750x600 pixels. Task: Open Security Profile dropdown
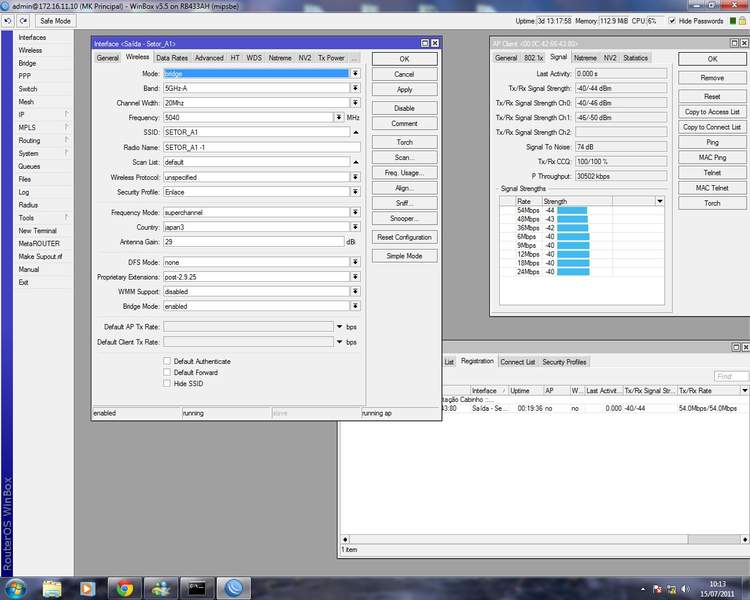pos(355,192)
